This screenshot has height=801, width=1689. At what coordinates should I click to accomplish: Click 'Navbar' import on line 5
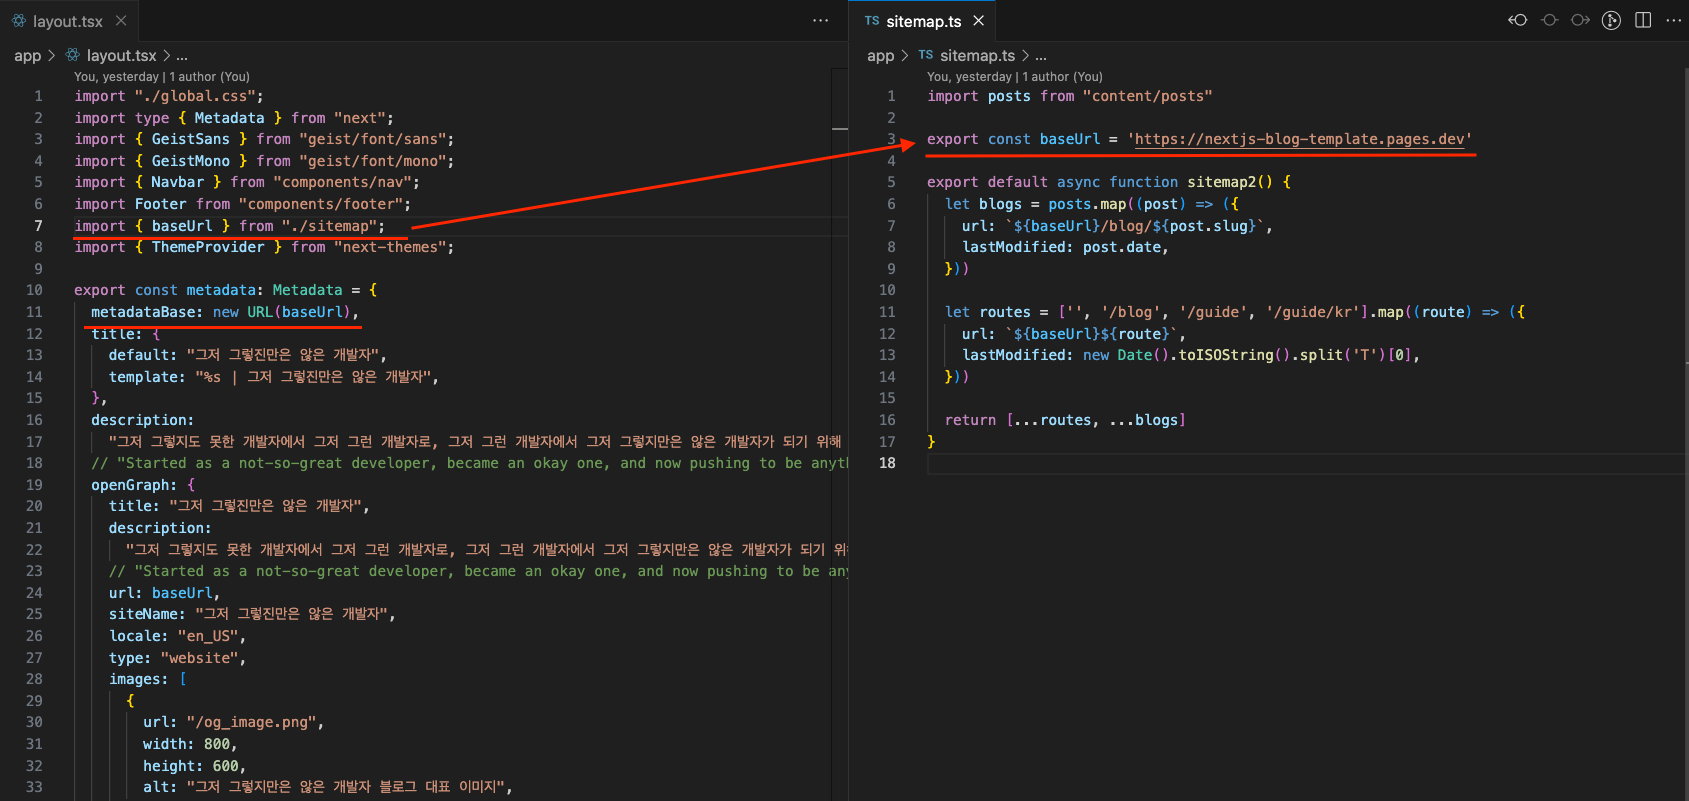177,182
